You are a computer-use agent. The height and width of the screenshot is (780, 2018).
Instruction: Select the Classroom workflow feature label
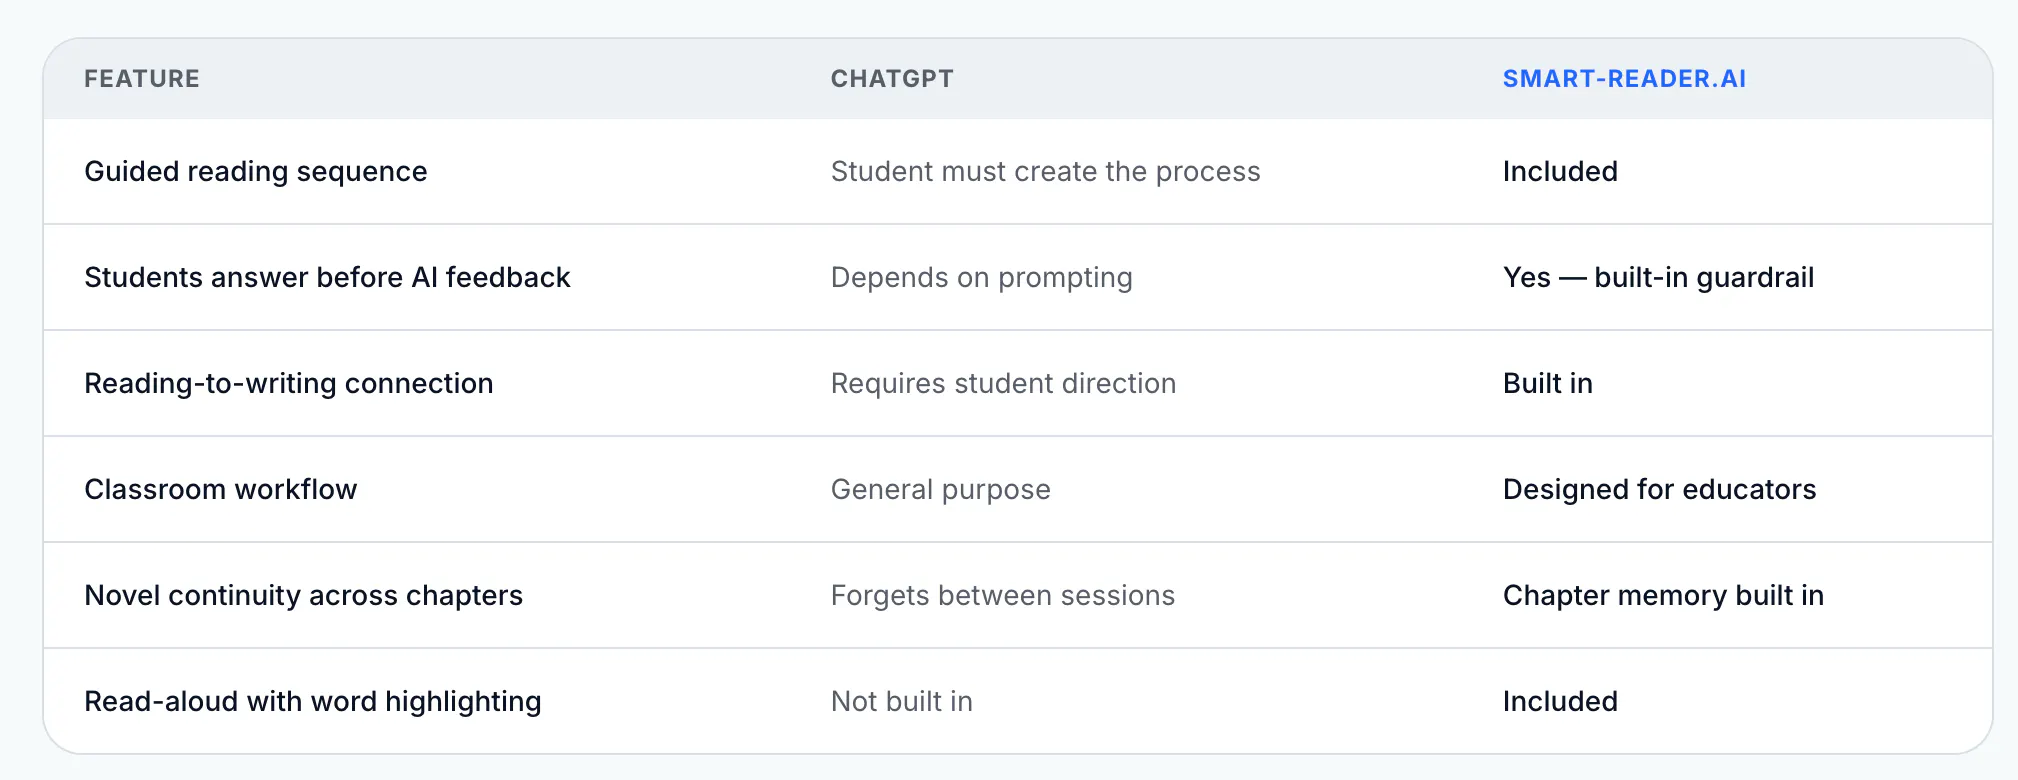220,490
